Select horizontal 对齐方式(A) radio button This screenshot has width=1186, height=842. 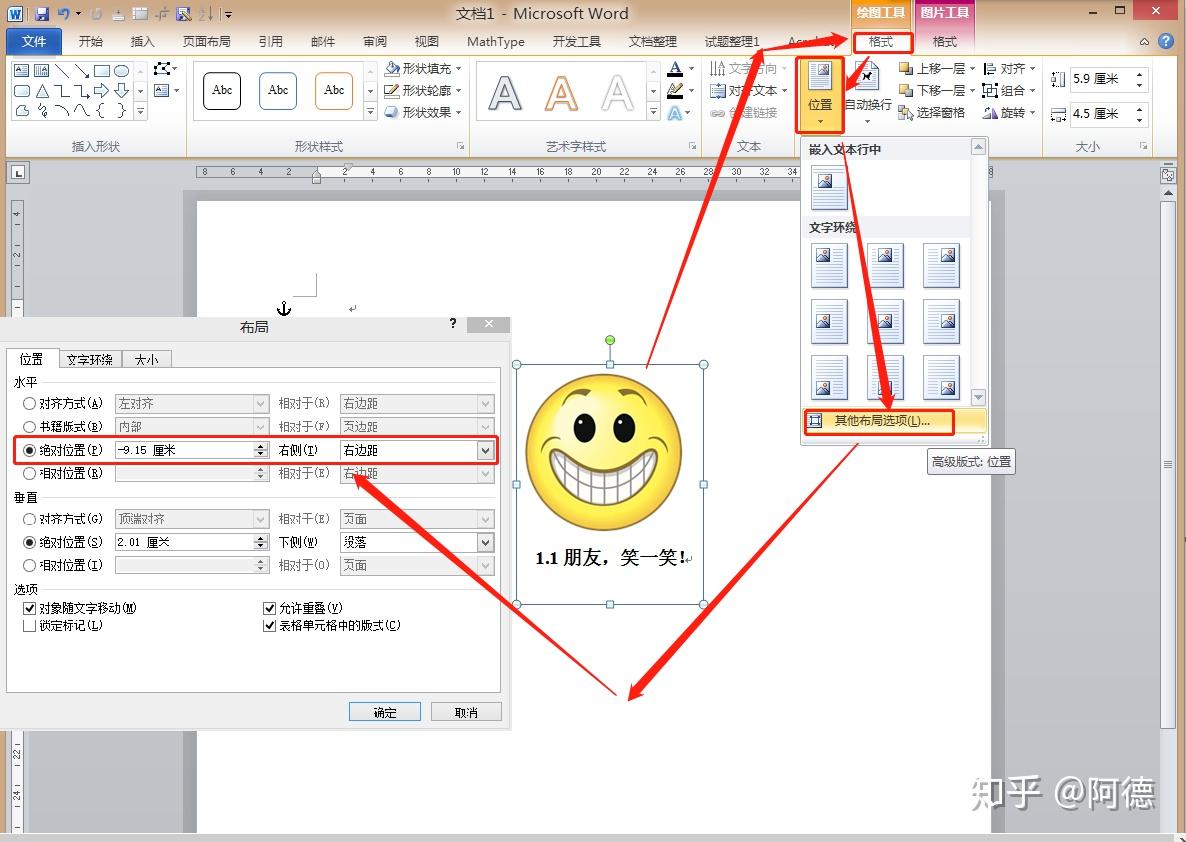(x=29, y=404)
